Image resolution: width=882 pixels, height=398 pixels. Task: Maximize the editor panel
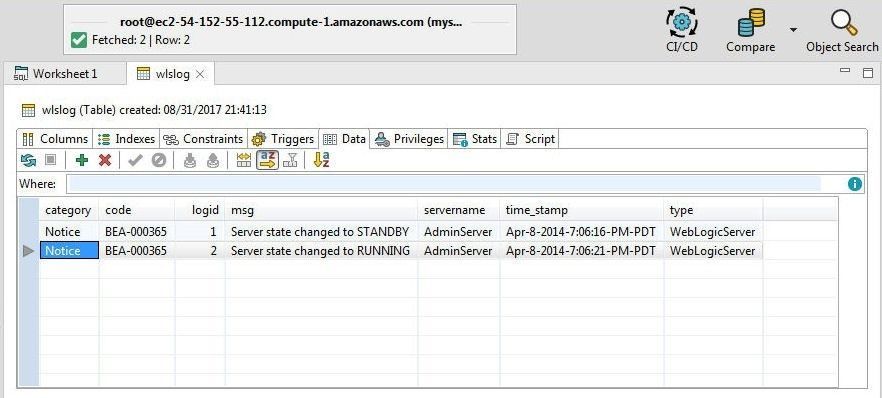[867, 73]
